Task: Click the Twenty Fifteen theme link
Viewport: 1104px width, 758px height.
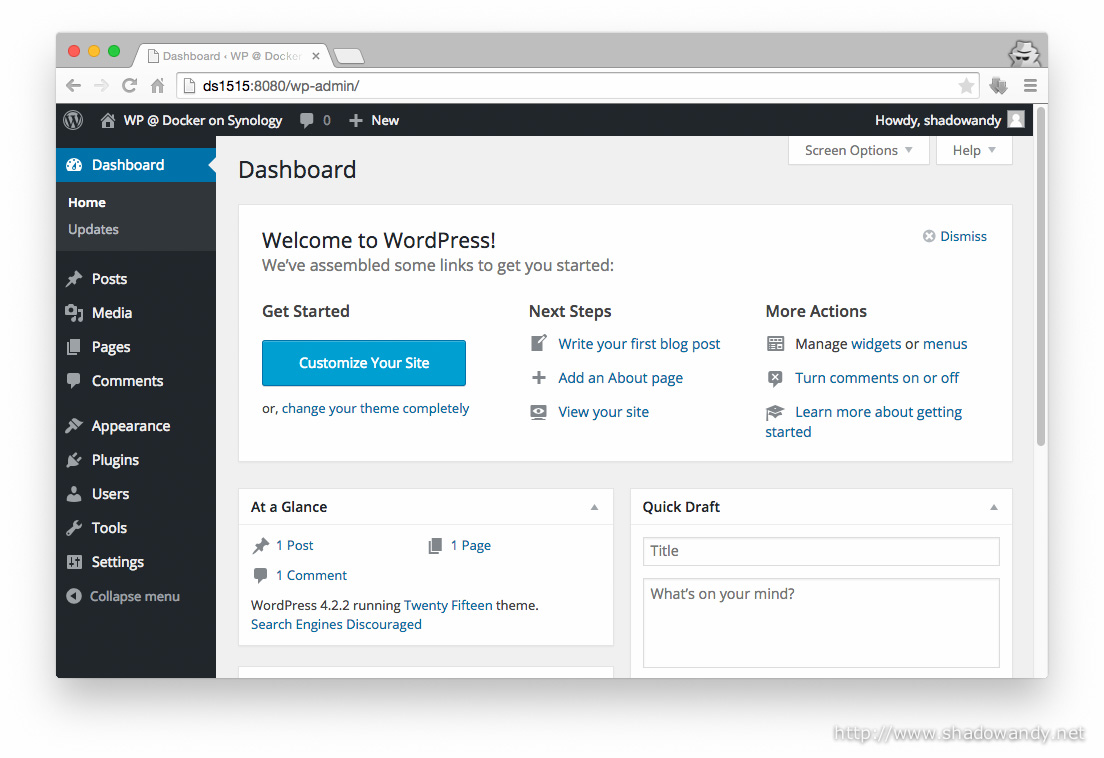Action: tap(448, 605)
